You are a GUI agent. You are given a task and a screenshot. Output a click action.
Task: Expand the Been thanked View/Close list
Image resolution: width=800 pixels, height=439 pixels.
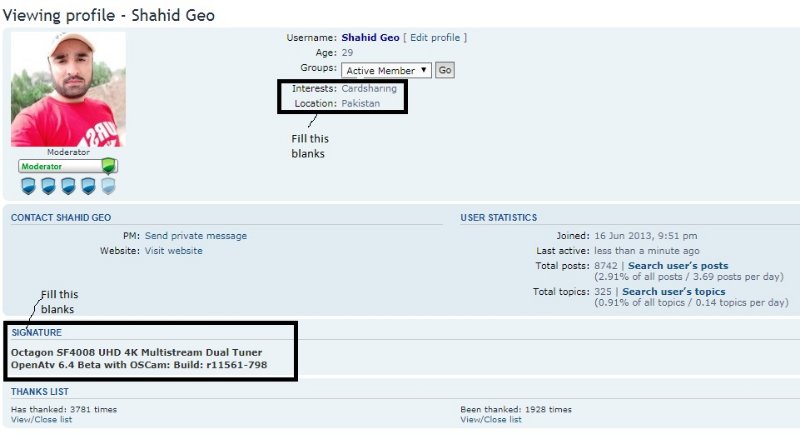point(491,420)
